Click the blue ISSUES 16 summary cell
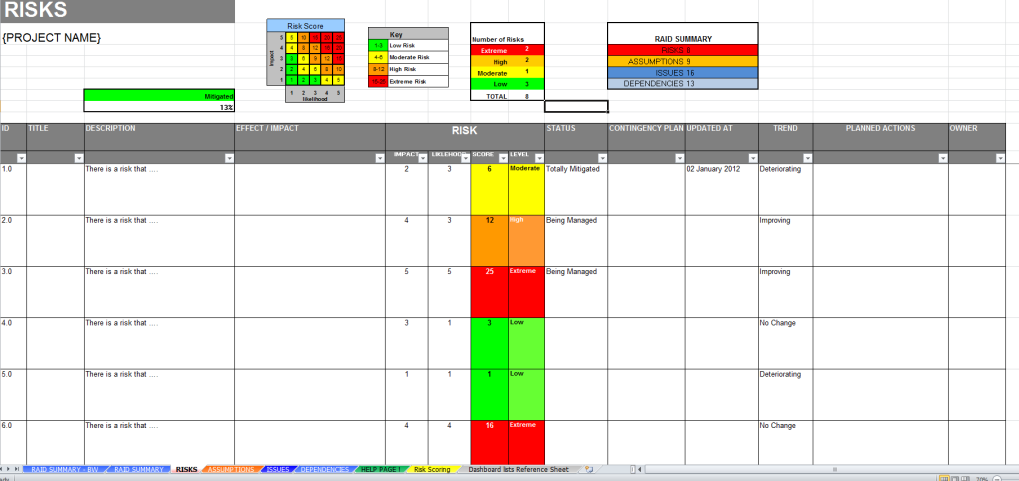The image size is (1019, 481). (x=682, y=73)
